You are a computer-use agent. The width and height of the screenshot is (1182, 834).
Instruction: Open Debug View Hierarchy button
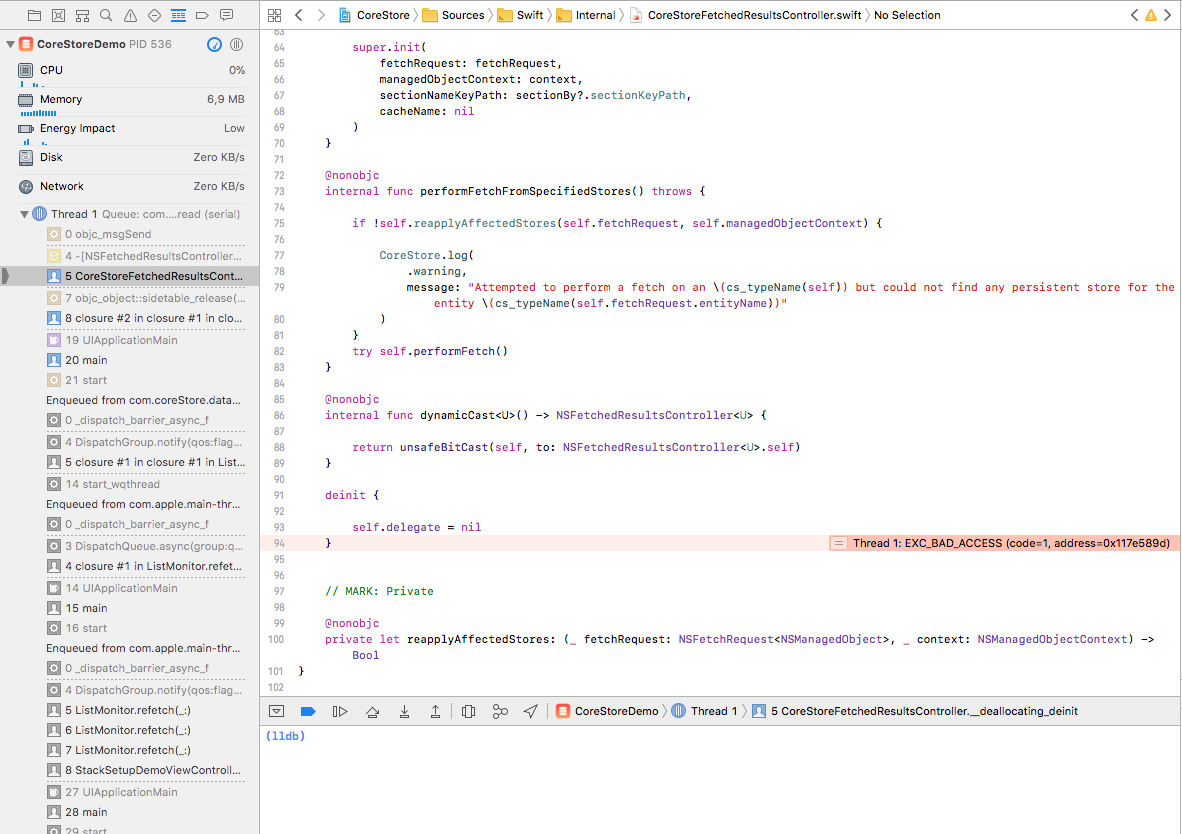468,711
